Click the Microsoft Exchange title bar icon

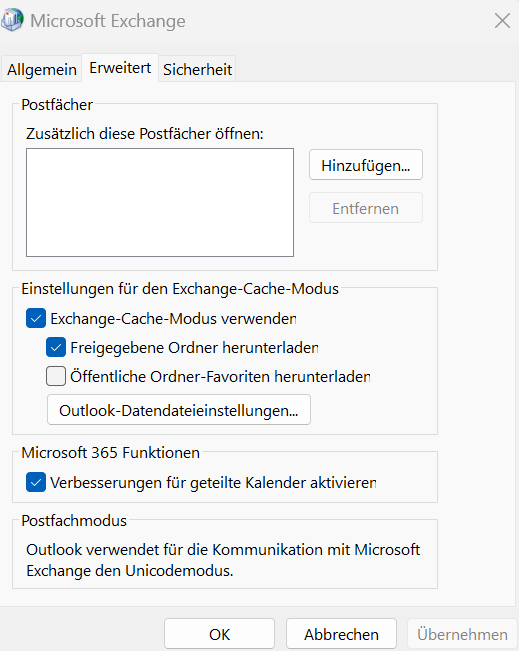[x=12, y=20]
